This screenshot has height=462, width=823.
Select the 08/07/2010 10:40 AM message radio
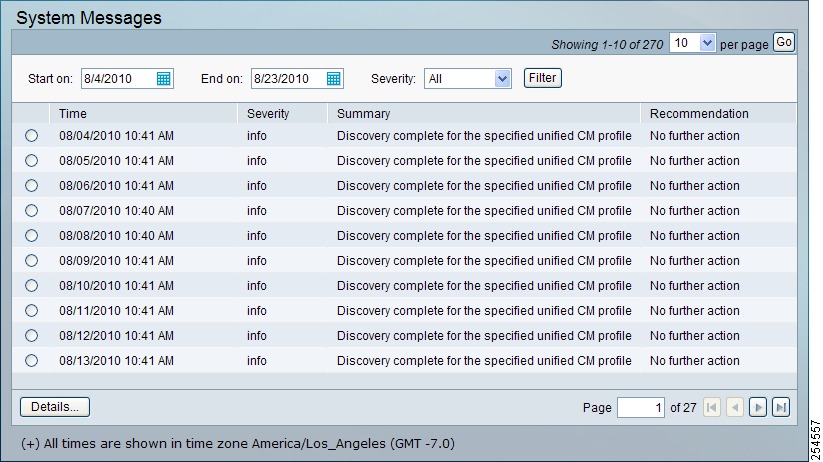(x=31, y=211)
